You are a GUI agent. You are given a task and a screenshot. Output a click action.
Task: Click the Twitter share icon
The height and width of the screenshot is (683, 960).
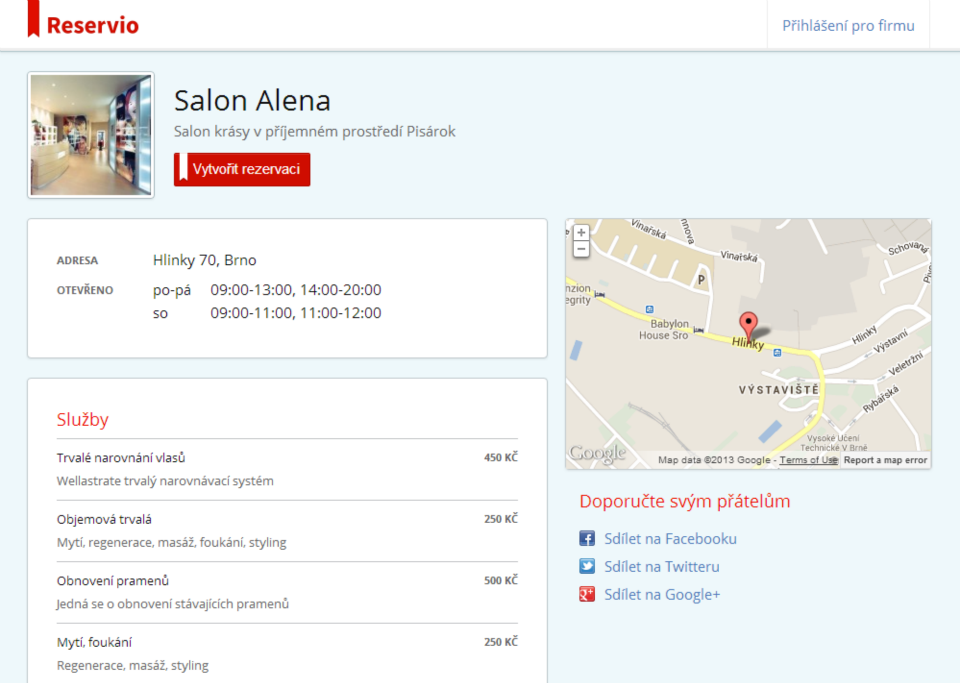click(587, 566)
